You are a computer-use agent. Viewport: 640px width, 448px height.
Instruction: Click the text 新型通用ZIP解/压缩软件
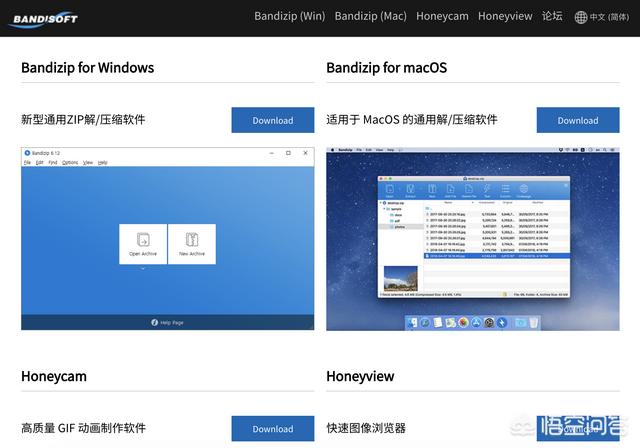click(x=83, y=120)
